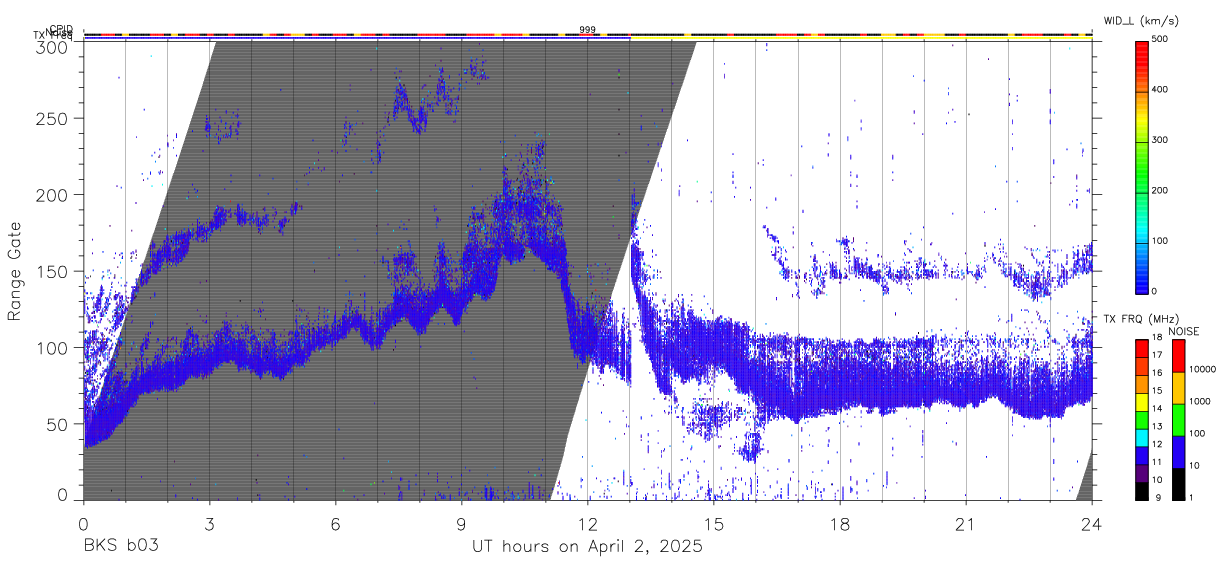Click the 50 tick on the Range Gate axis
The height and width of the screenshot is (567, 1228).
[57, 424]
